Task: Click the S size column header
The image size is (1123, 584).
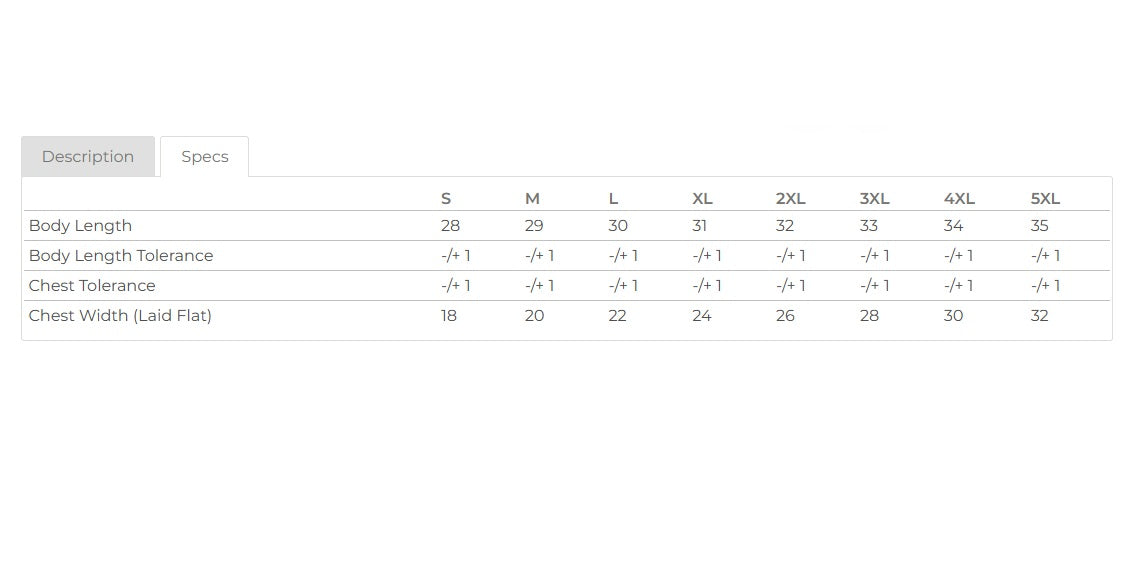Action: point(445,198)
